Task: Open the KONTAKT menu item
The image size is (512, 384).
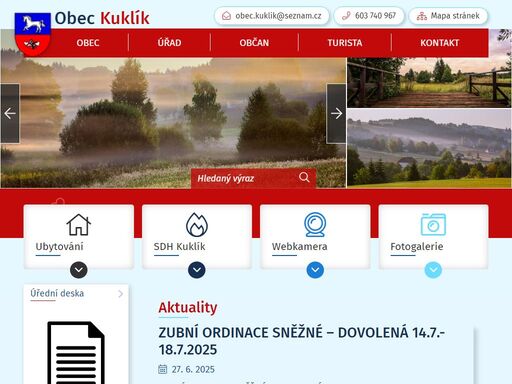Action: coord(440,43)
